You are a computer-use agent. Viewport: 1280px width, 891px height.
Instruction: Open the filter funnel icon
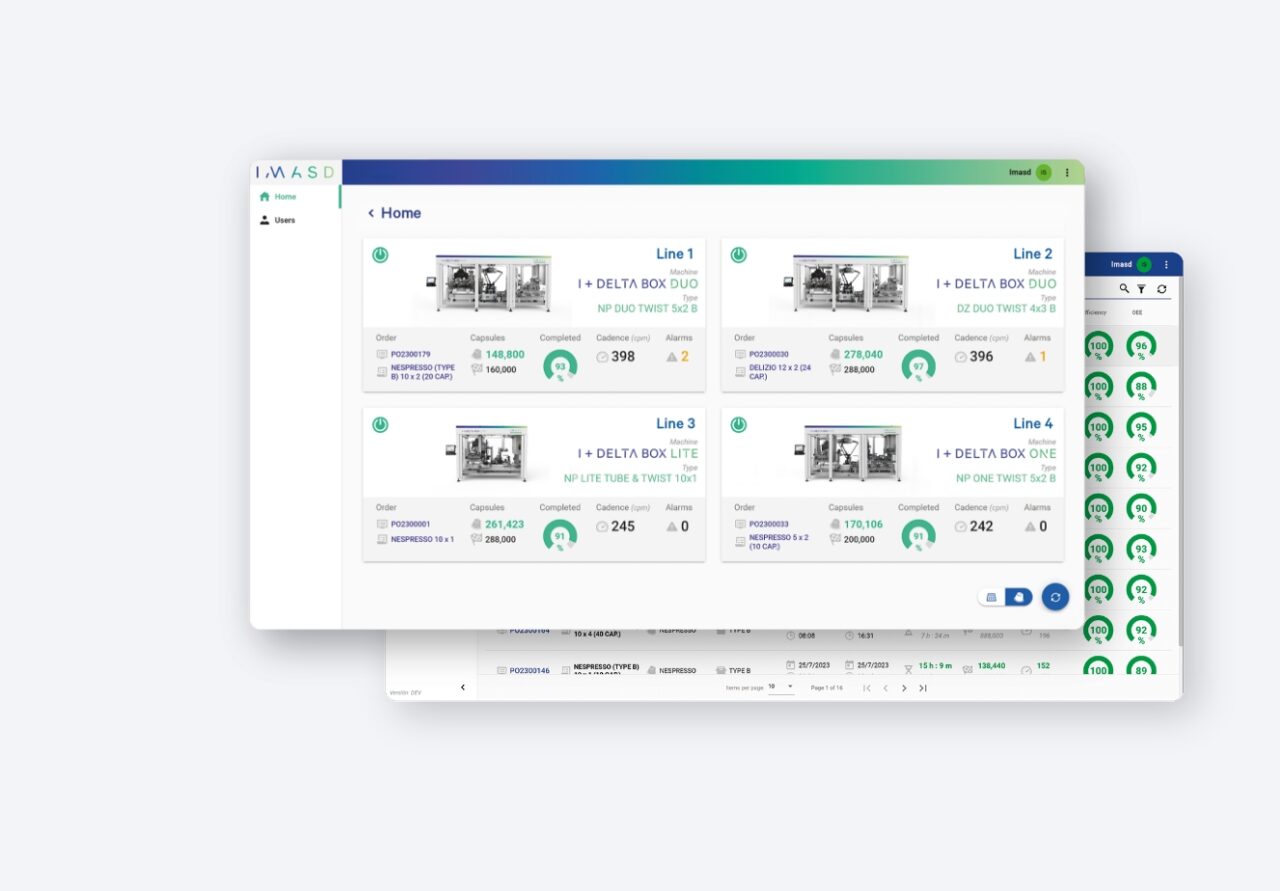tap(1141, 289)
